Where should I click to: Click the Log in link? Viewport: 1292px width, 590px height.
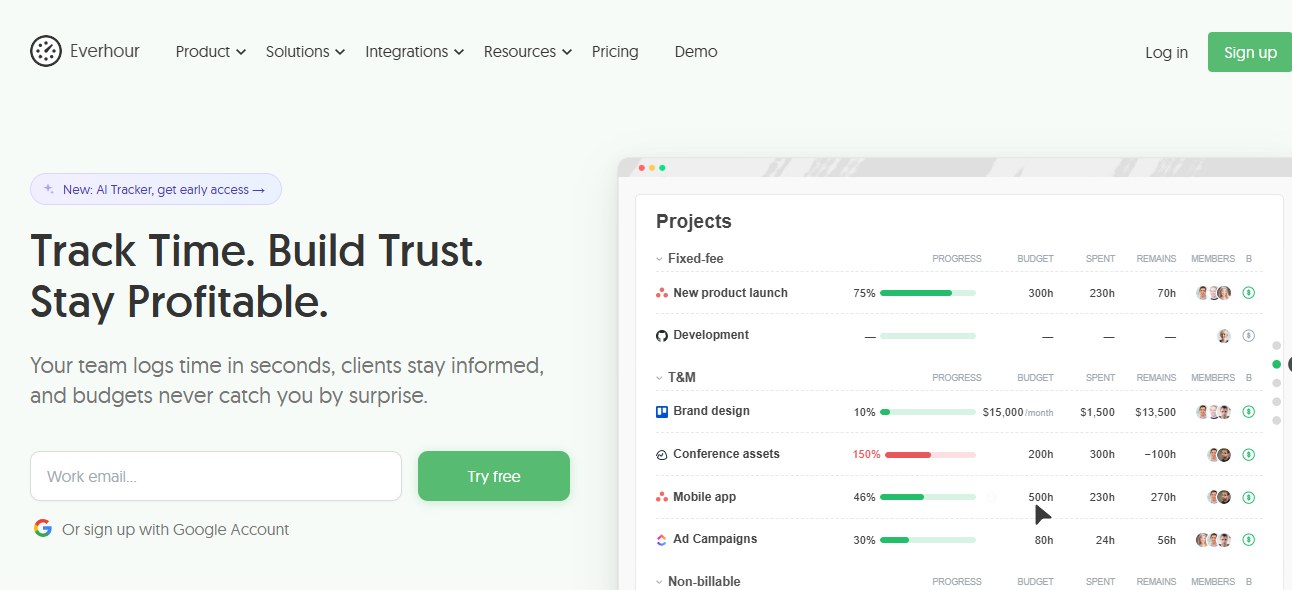[x=1166, y=52]
